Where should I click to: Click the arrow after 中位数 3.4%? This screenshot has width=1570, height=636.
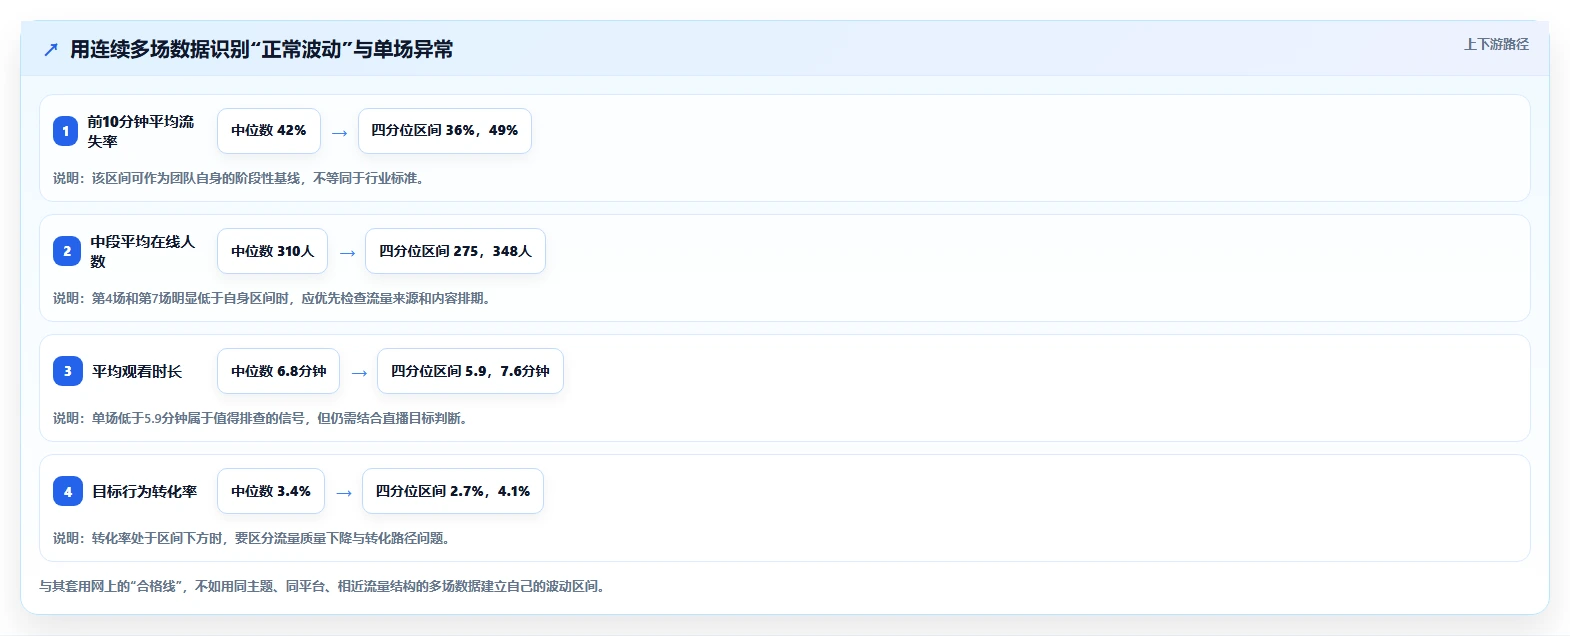(x=344, y=492)
